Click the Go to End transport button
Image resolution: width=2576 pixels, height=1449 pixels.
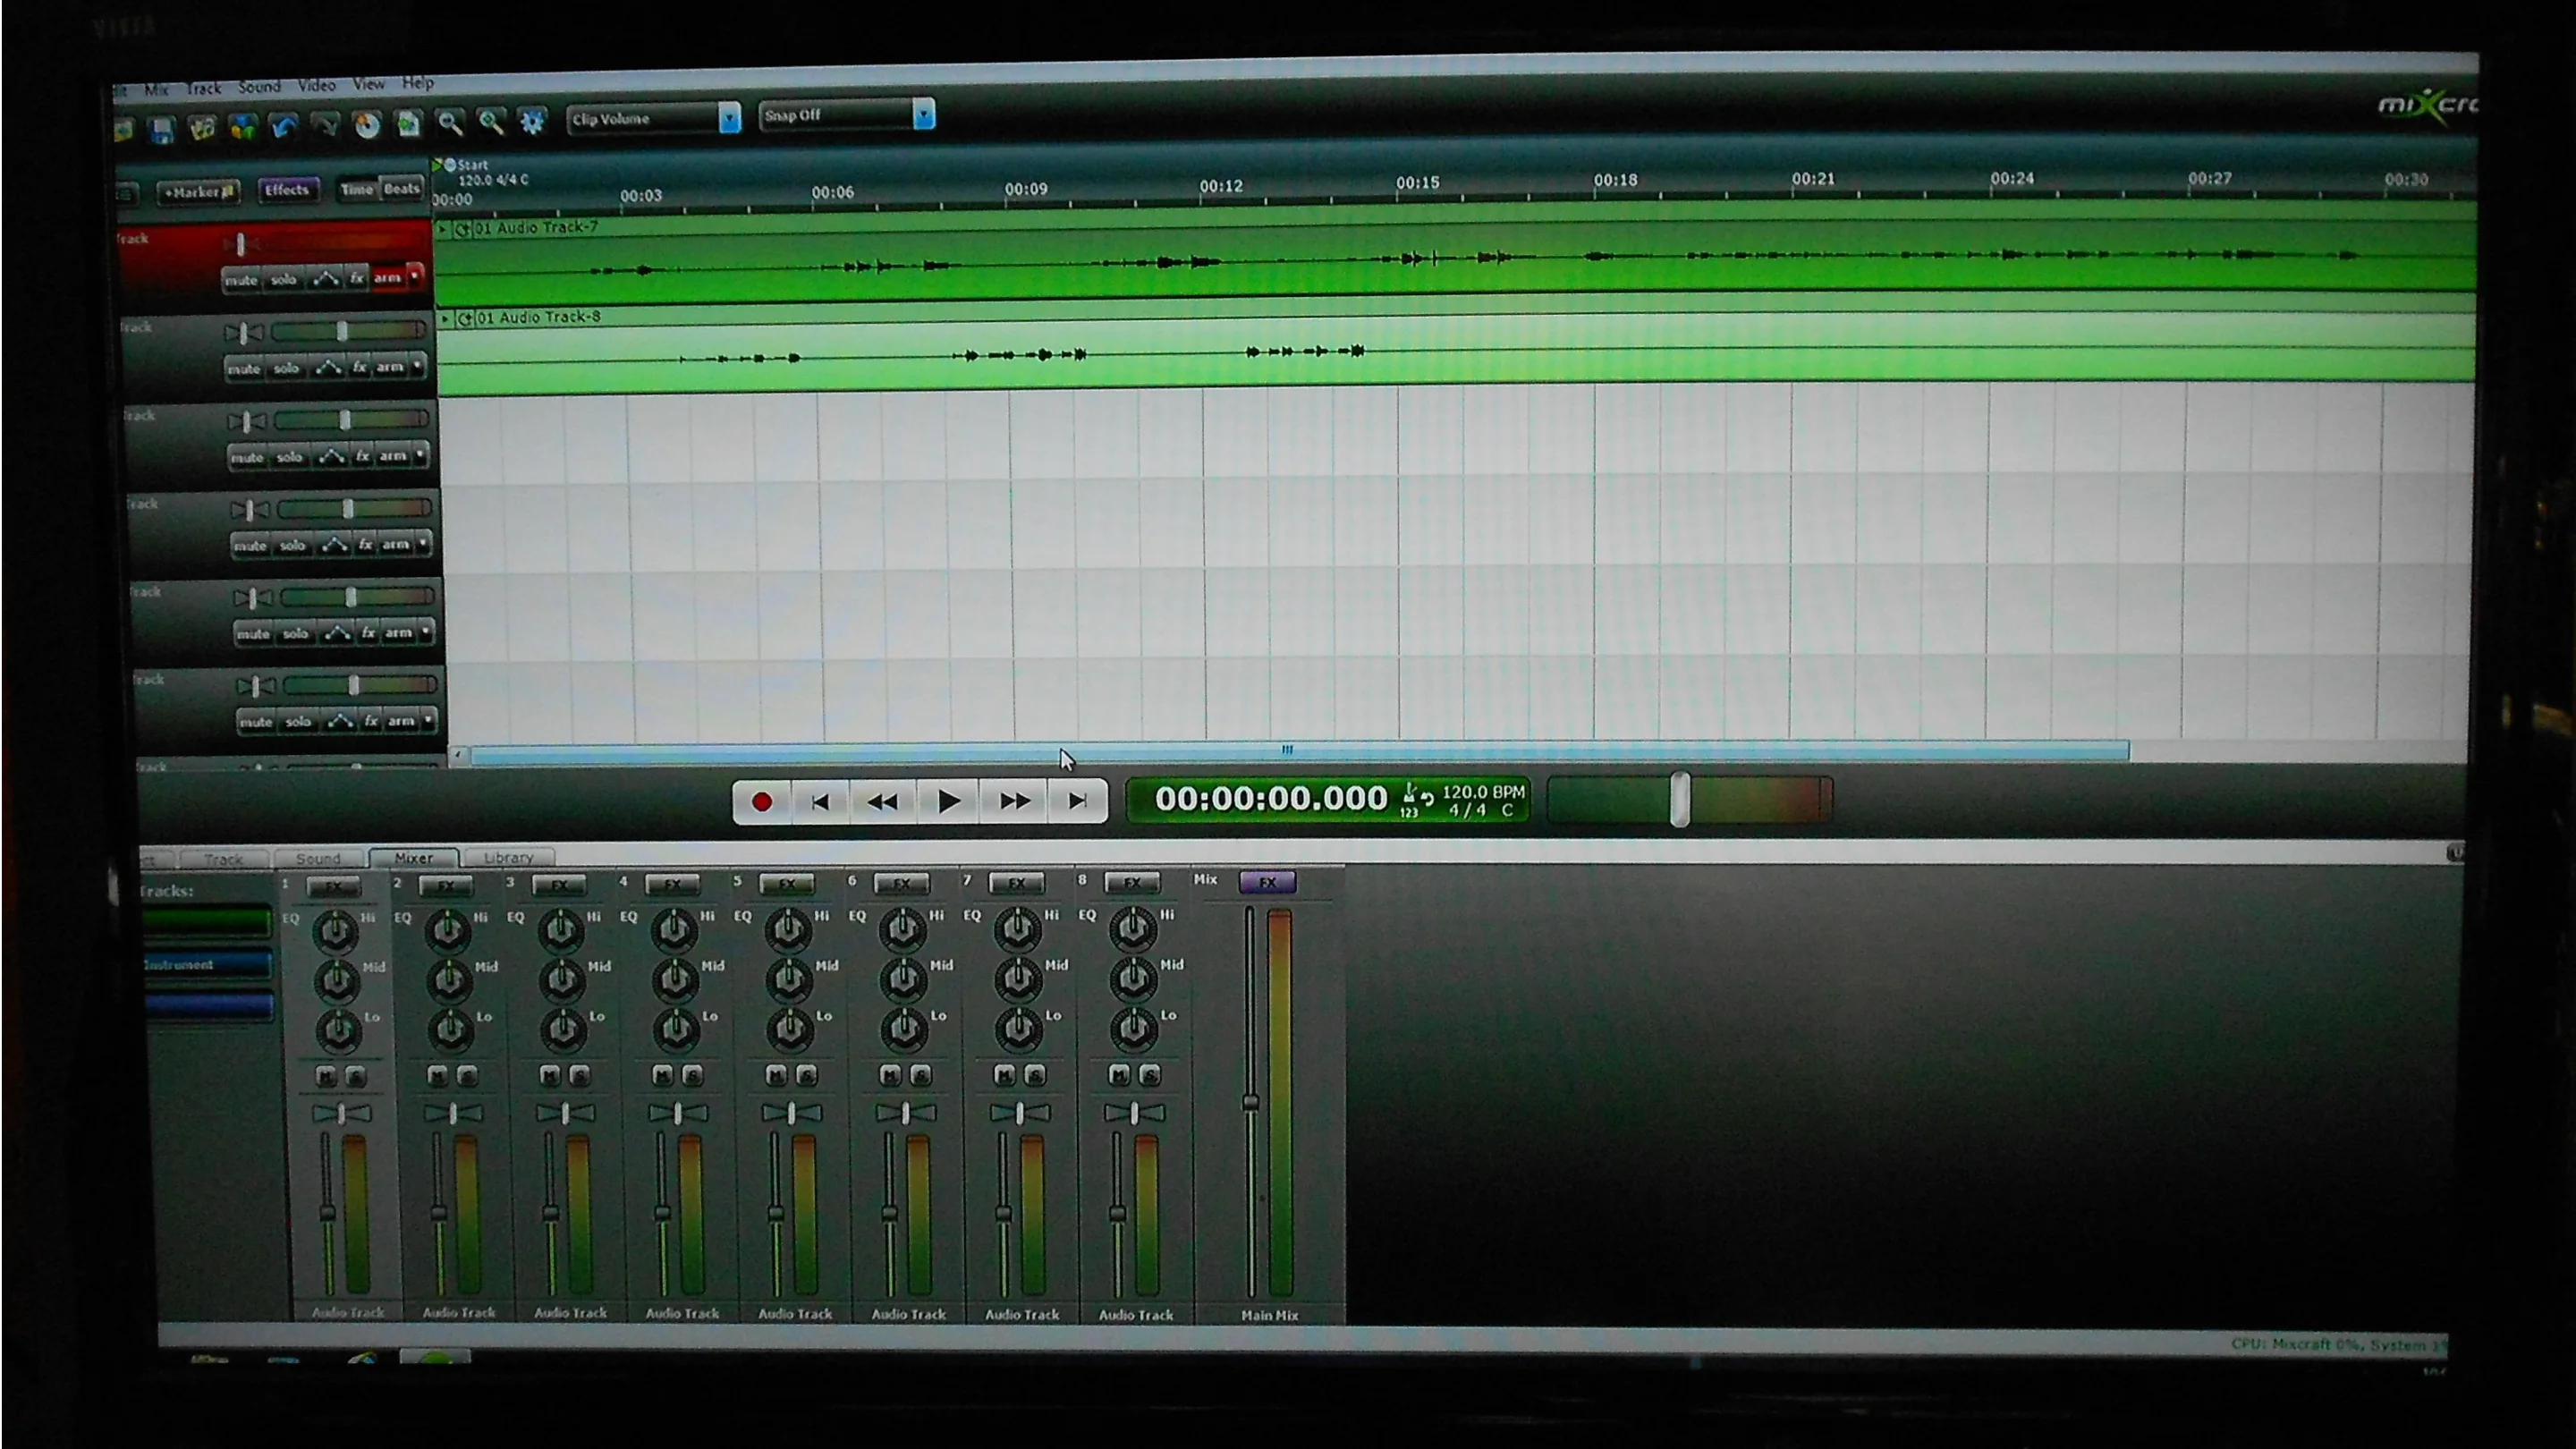pos(1077,801)
